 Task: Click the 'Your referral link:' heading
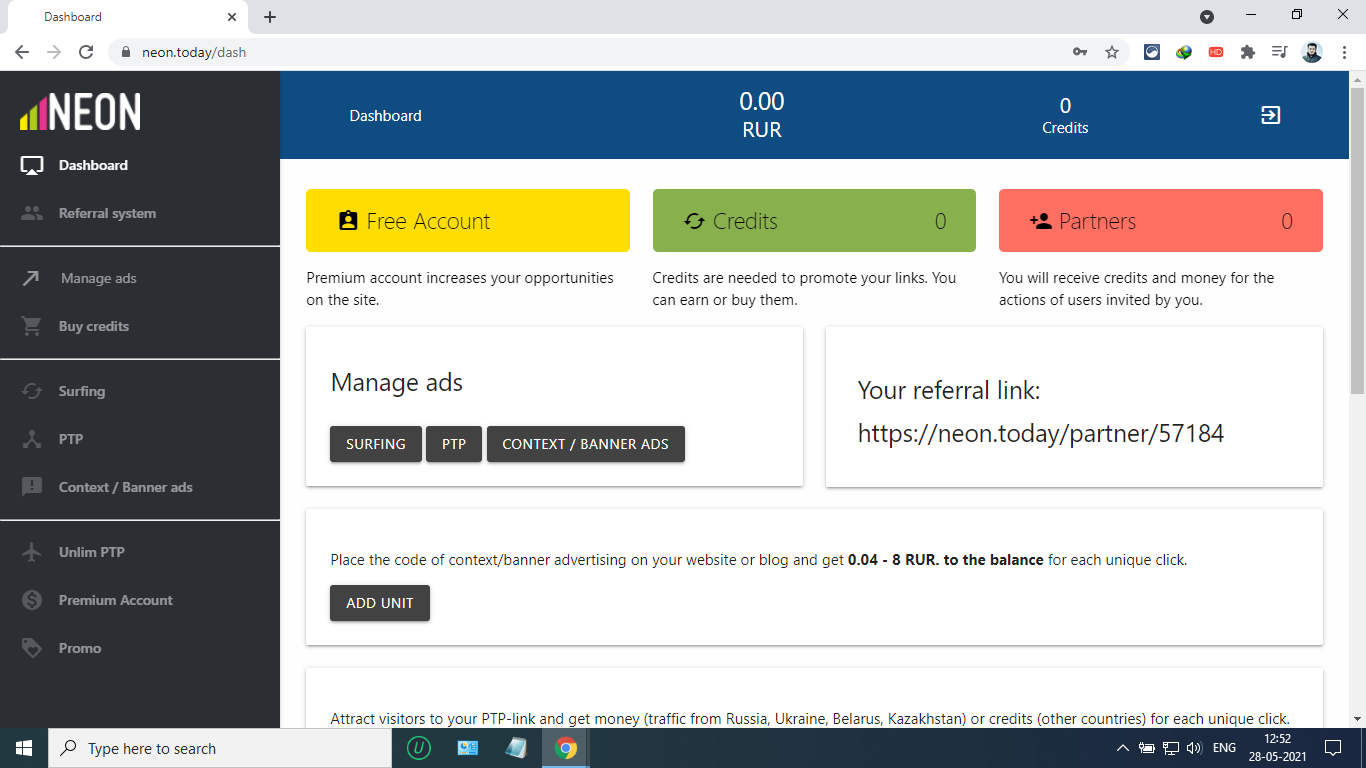(x=949, y=391)
